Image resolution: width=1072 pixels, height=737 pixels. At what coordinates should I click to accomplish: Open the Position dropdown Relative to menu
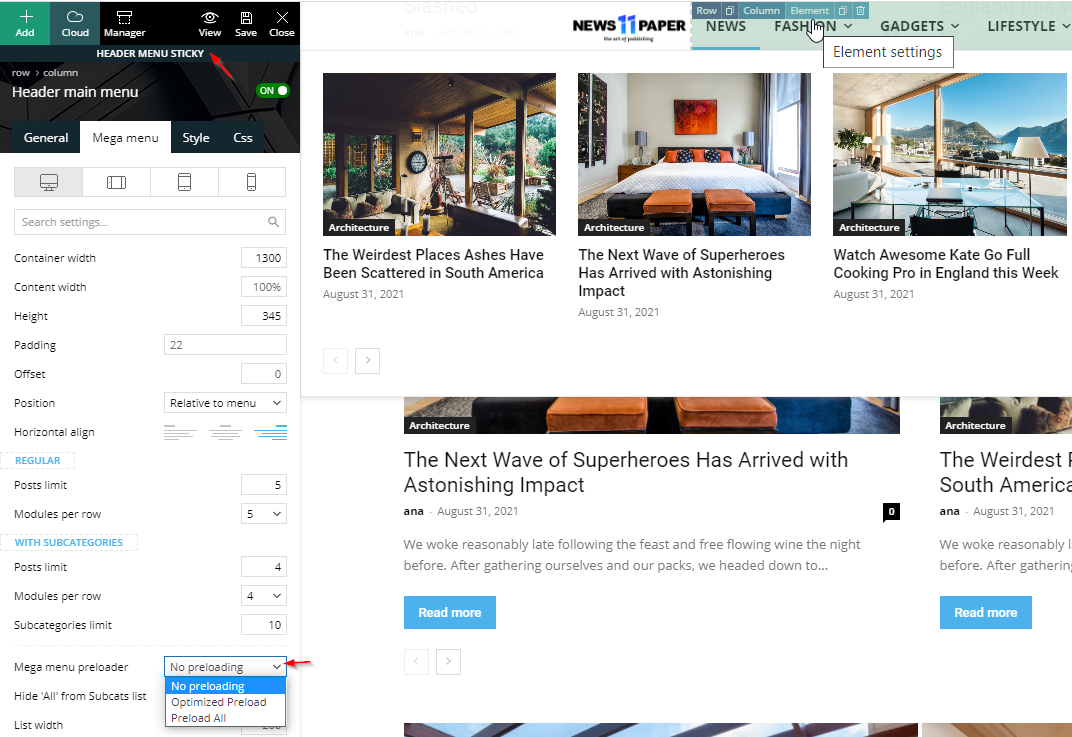tap(225, 403)
